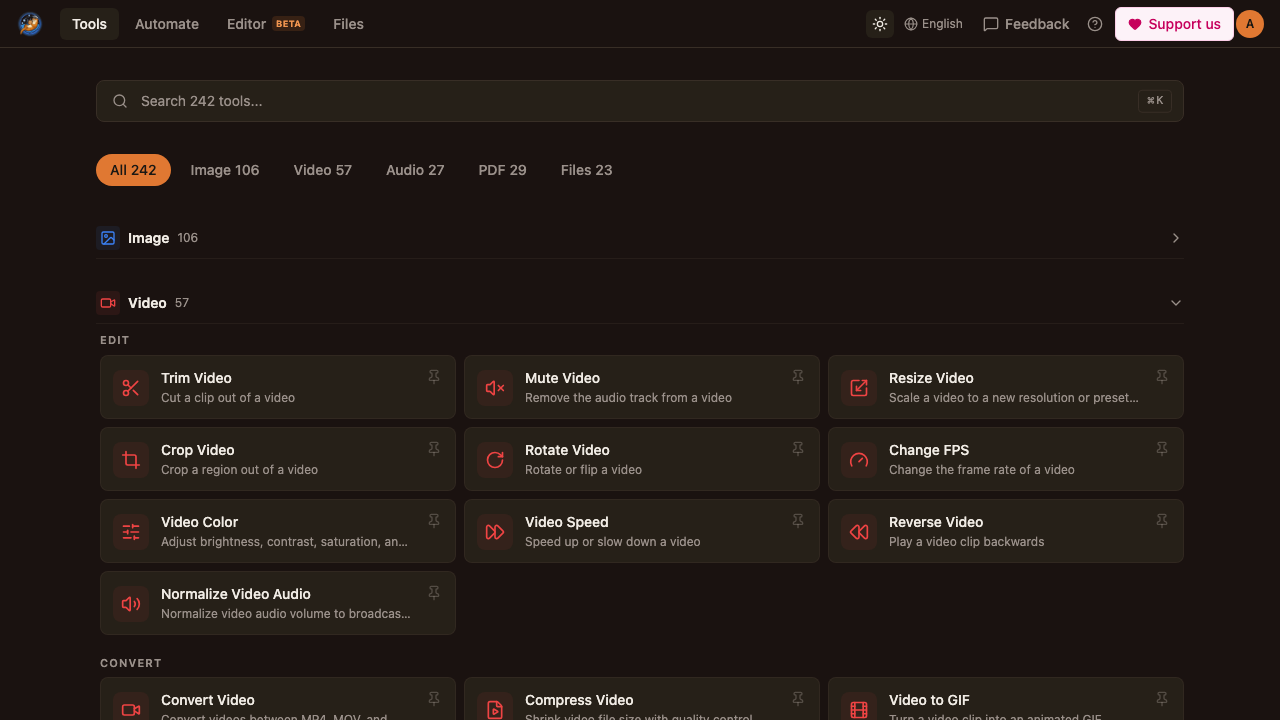This screenshot has width=1280, height=720.
Task: Click the Support us button
Action: pyautogui.click(x=1174, y=24)
